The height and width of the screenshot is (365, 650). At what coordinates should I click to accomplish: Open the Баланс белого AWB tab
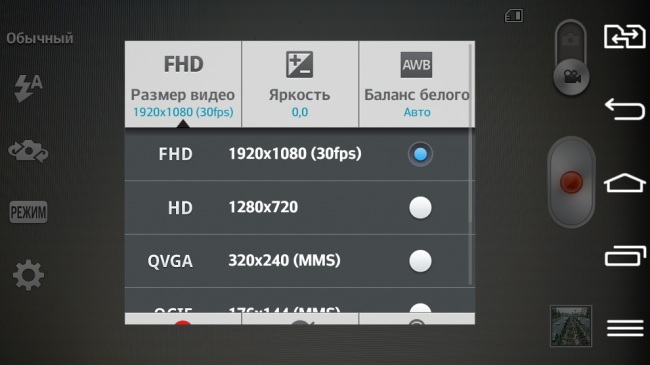click(417, 84)
